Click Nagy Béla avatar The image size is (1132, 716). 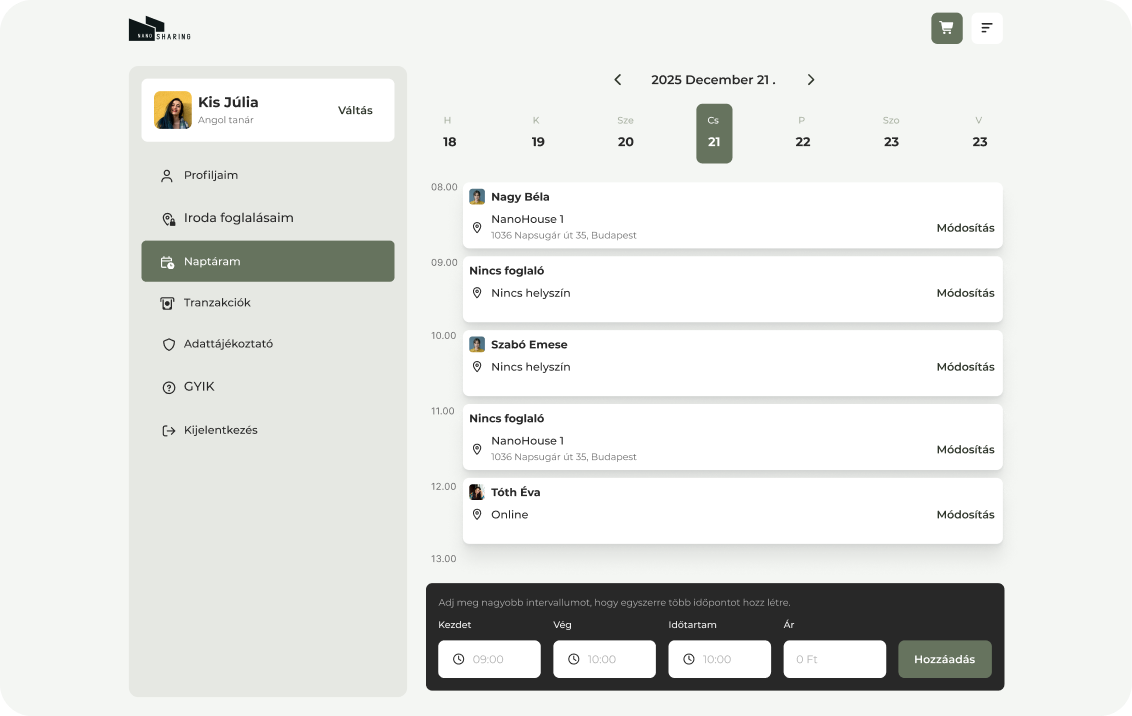click(477, 196)
